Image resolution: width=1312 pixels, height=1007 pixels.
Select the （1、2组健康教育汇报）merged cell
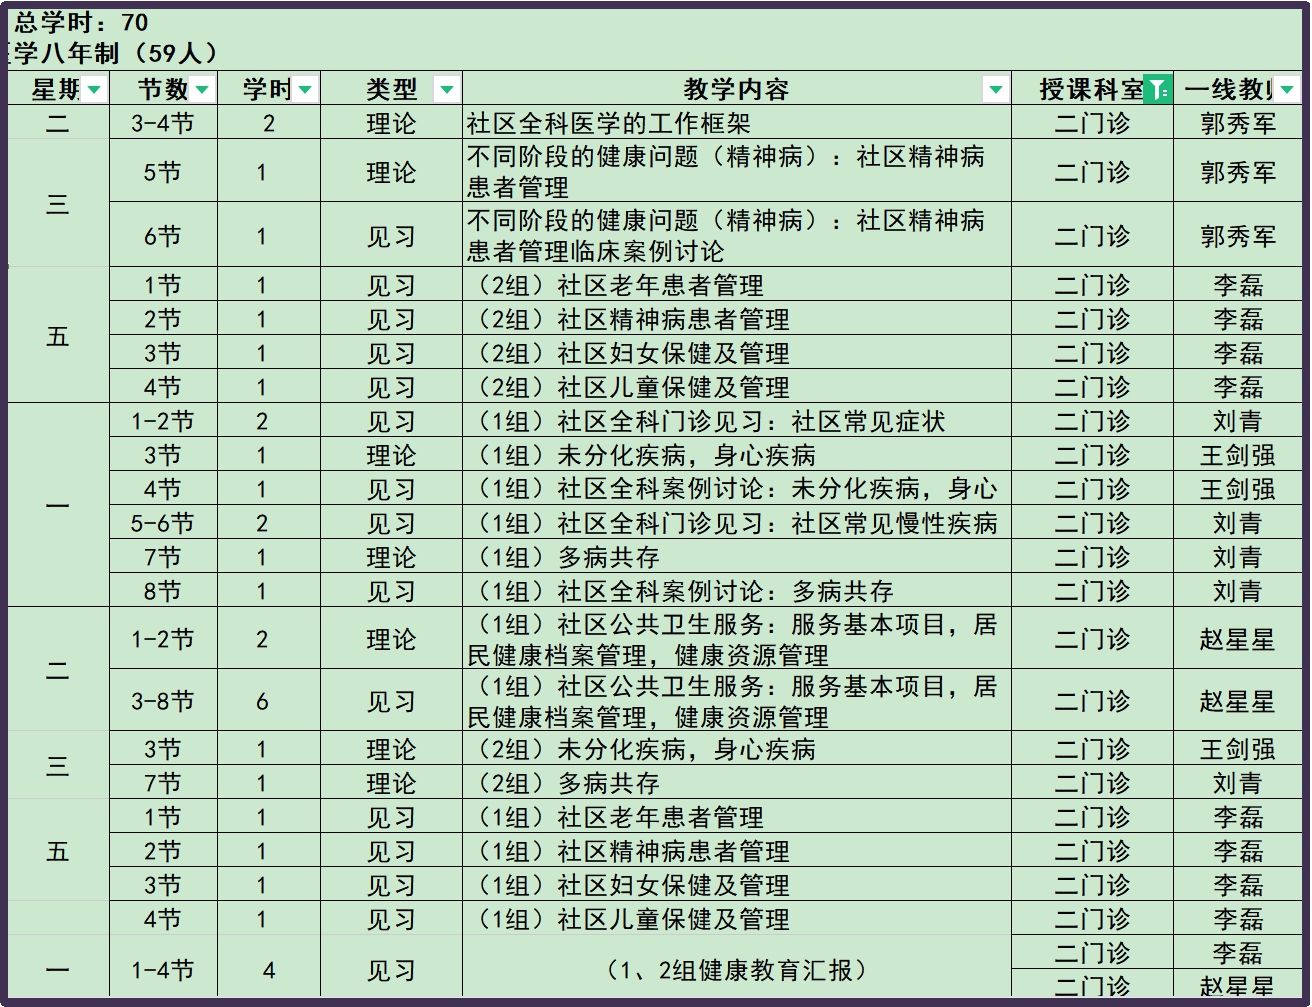(736, 970)
